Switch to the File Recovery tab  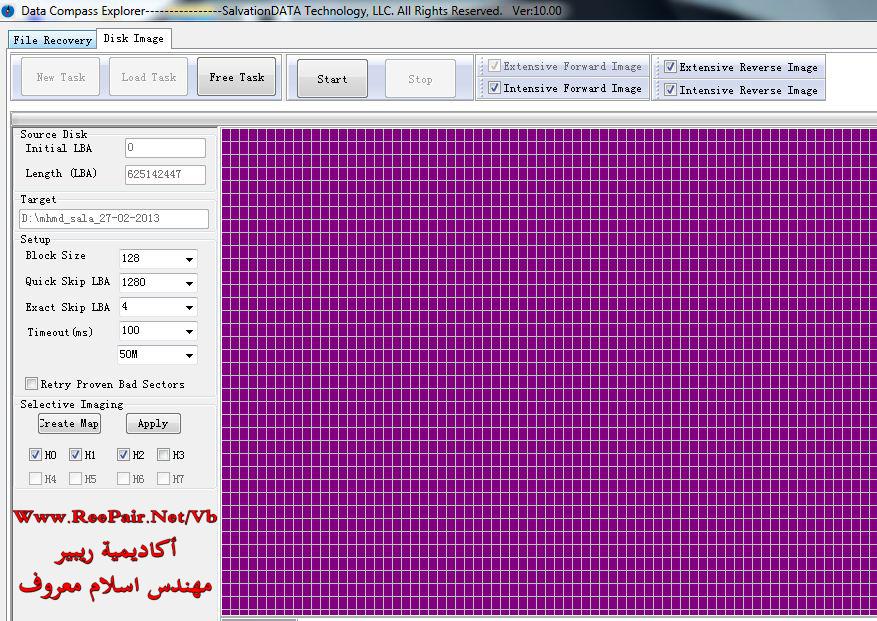pos(52,40)
